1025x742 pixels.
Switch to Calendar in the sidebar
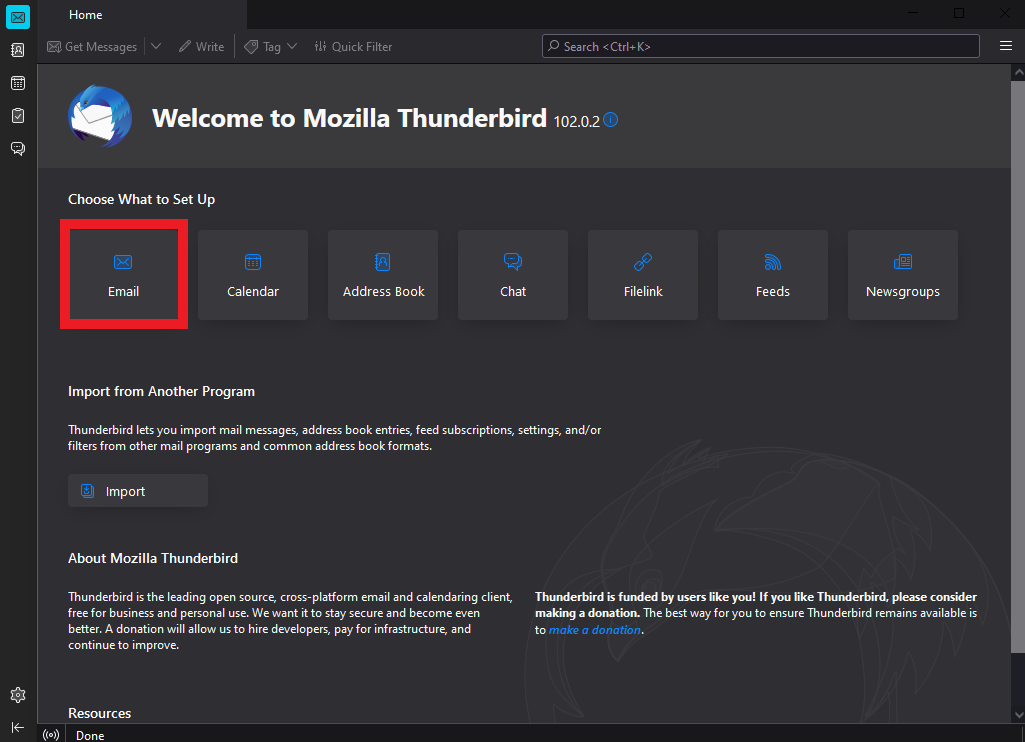click(x=18, y=83)
